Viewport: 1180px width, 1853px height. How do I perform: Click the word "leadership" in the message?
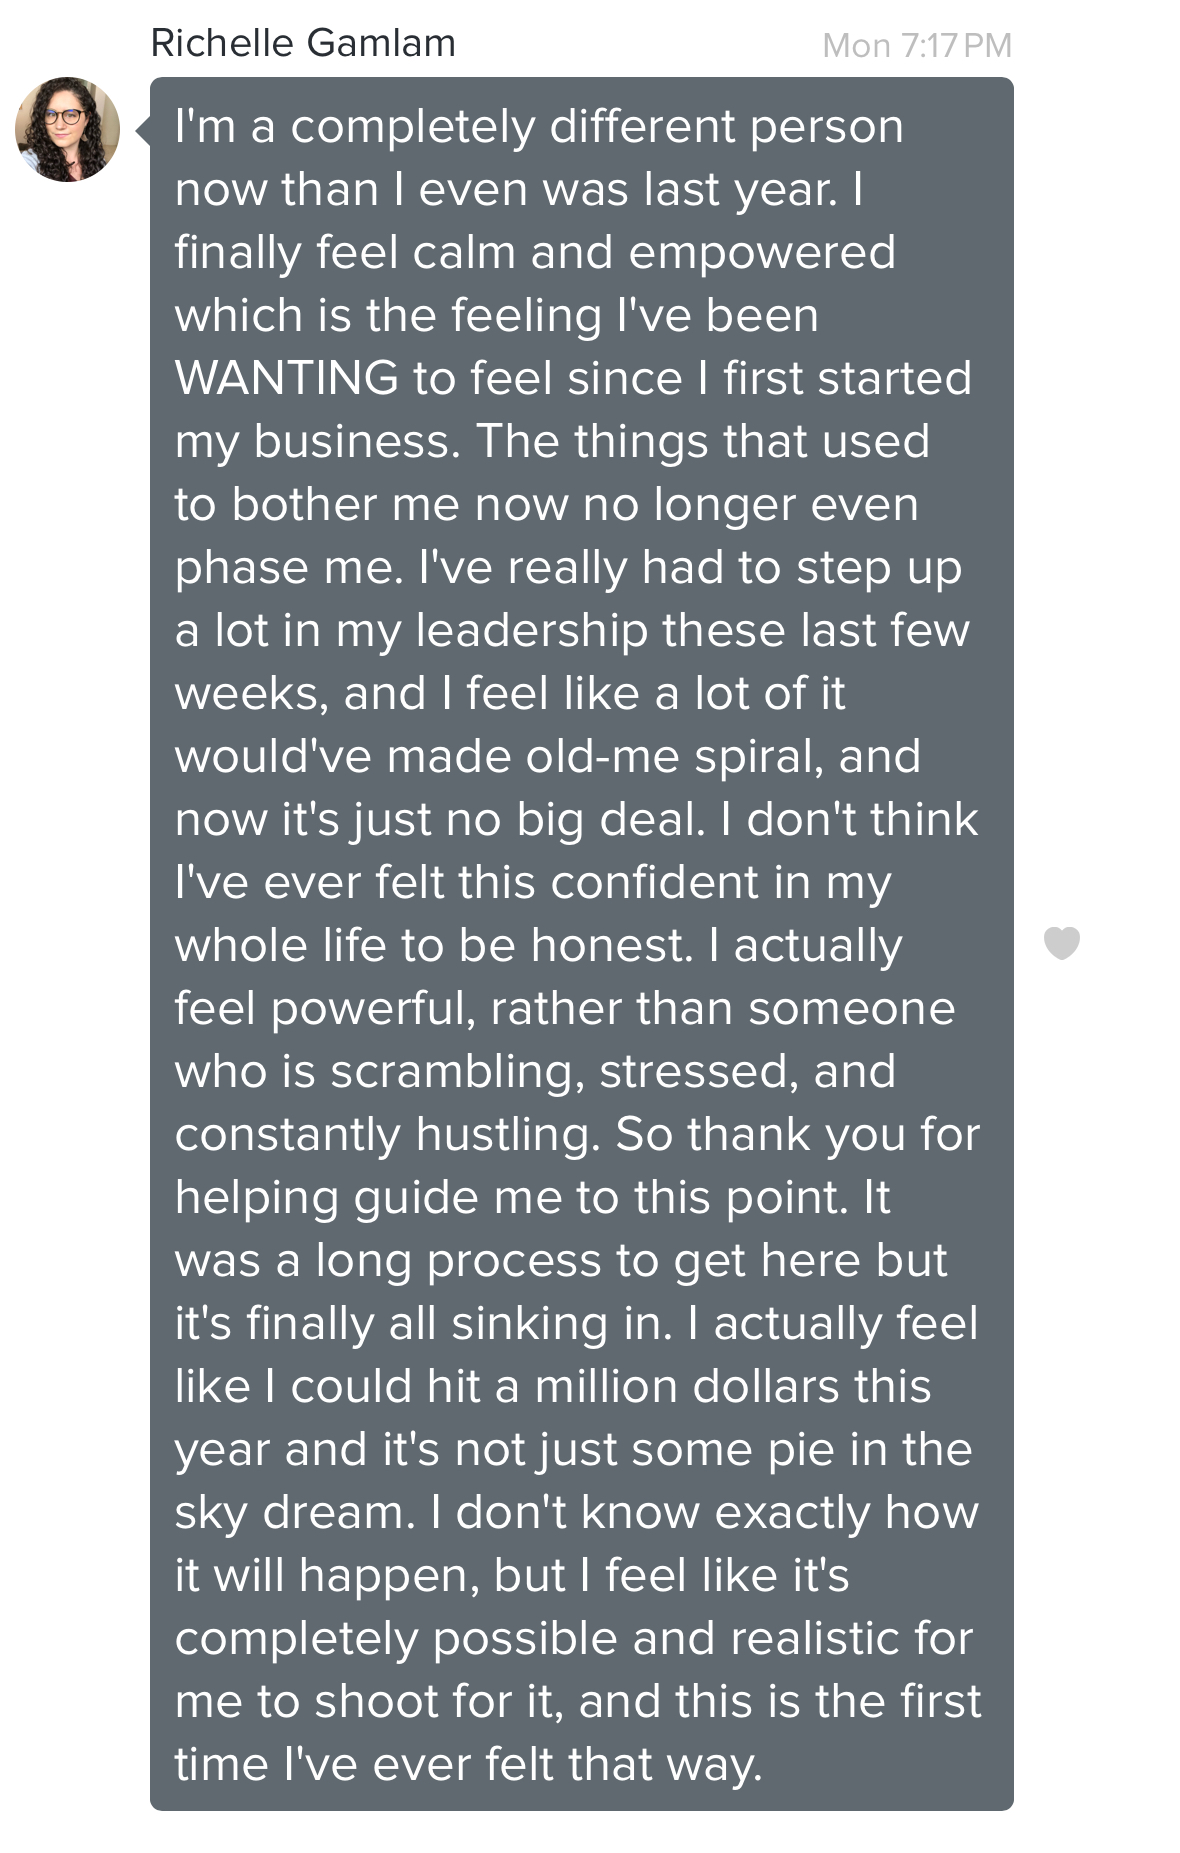[x=531, y=630]
